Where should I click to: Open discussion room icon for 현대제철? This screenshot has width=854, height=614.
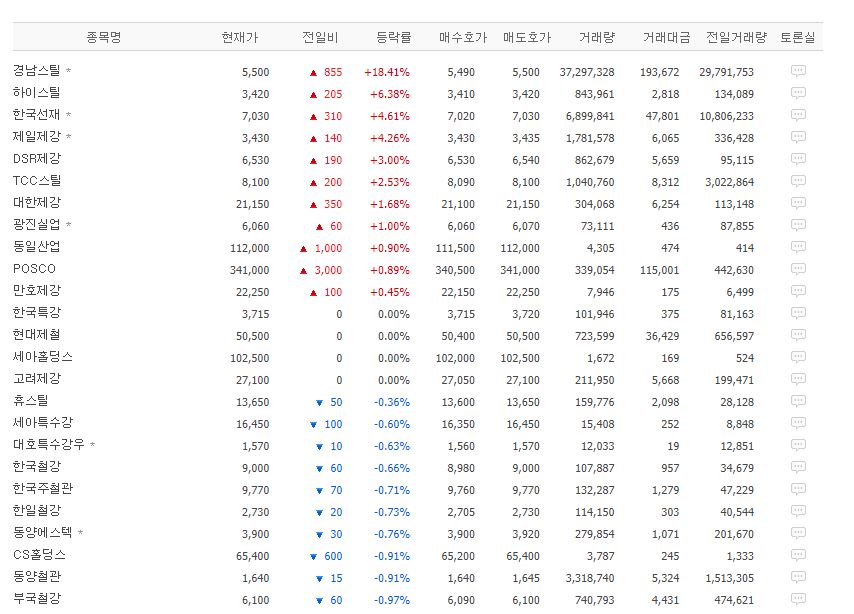798,335
